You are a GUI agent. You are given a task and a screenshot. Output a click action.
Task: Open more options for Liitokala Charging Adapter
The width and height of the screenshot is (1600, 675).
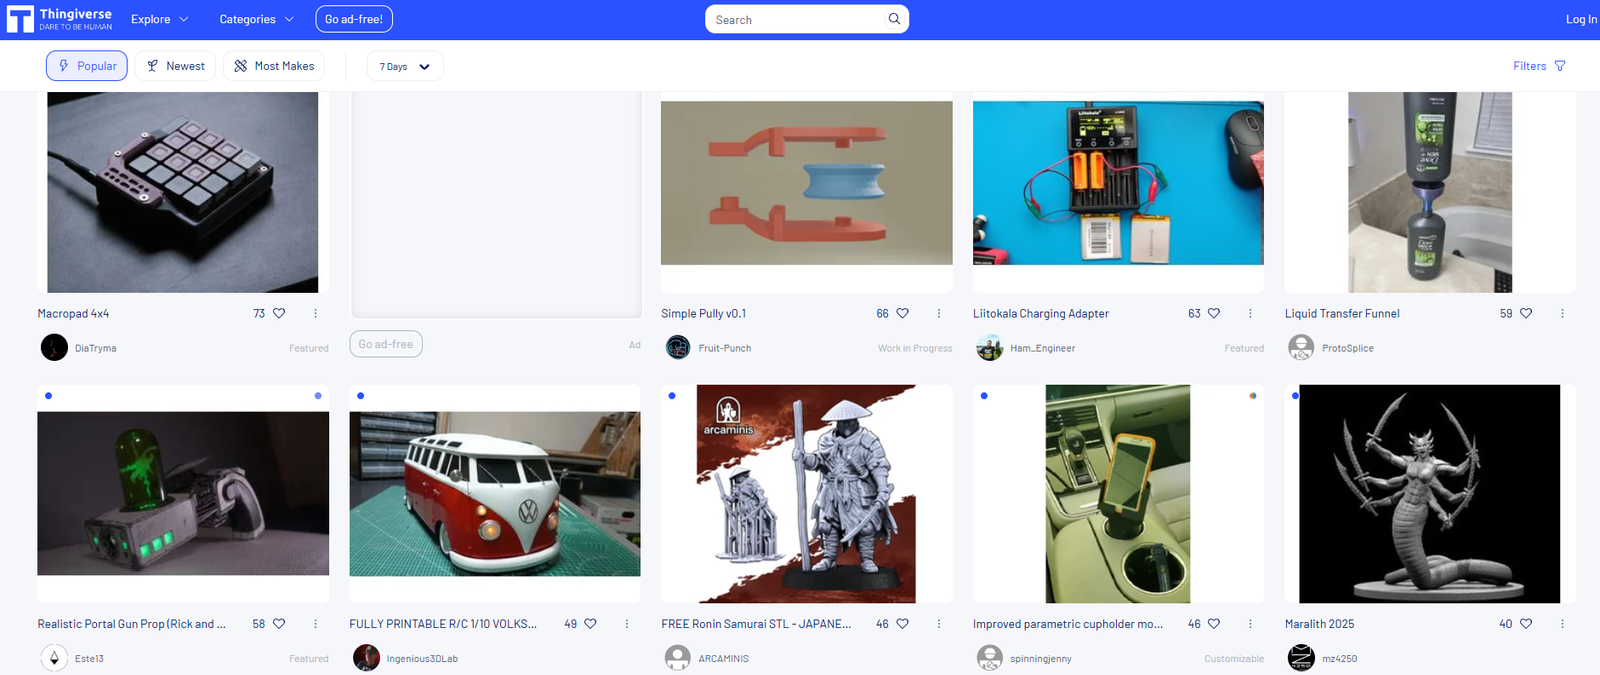coord(1250,313)
